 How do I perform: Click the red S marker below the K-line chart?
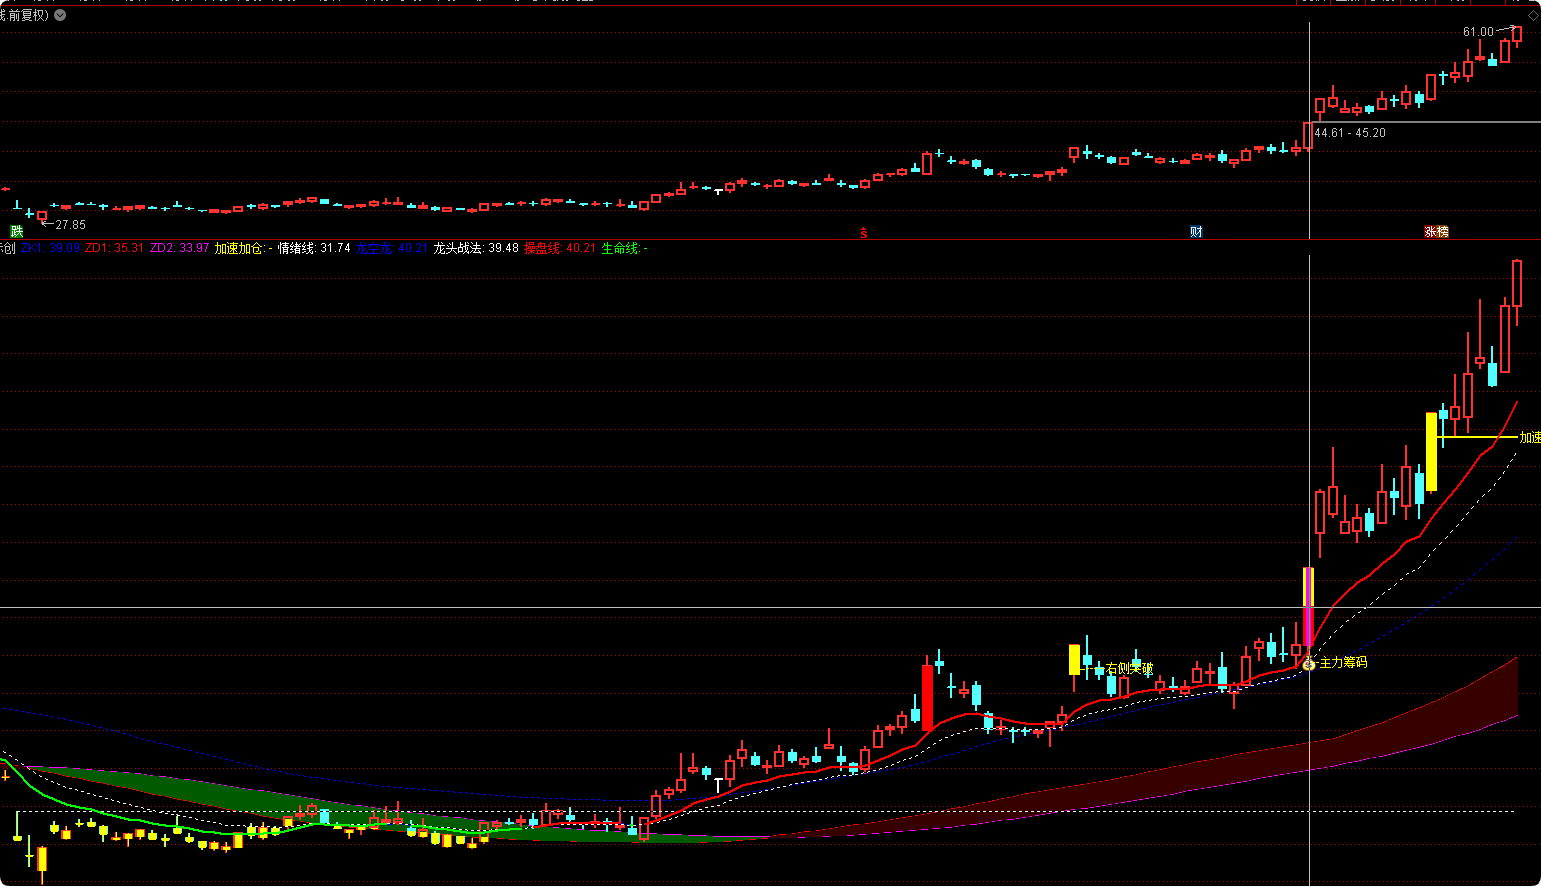pyautogui.click(x=864, y=233)
